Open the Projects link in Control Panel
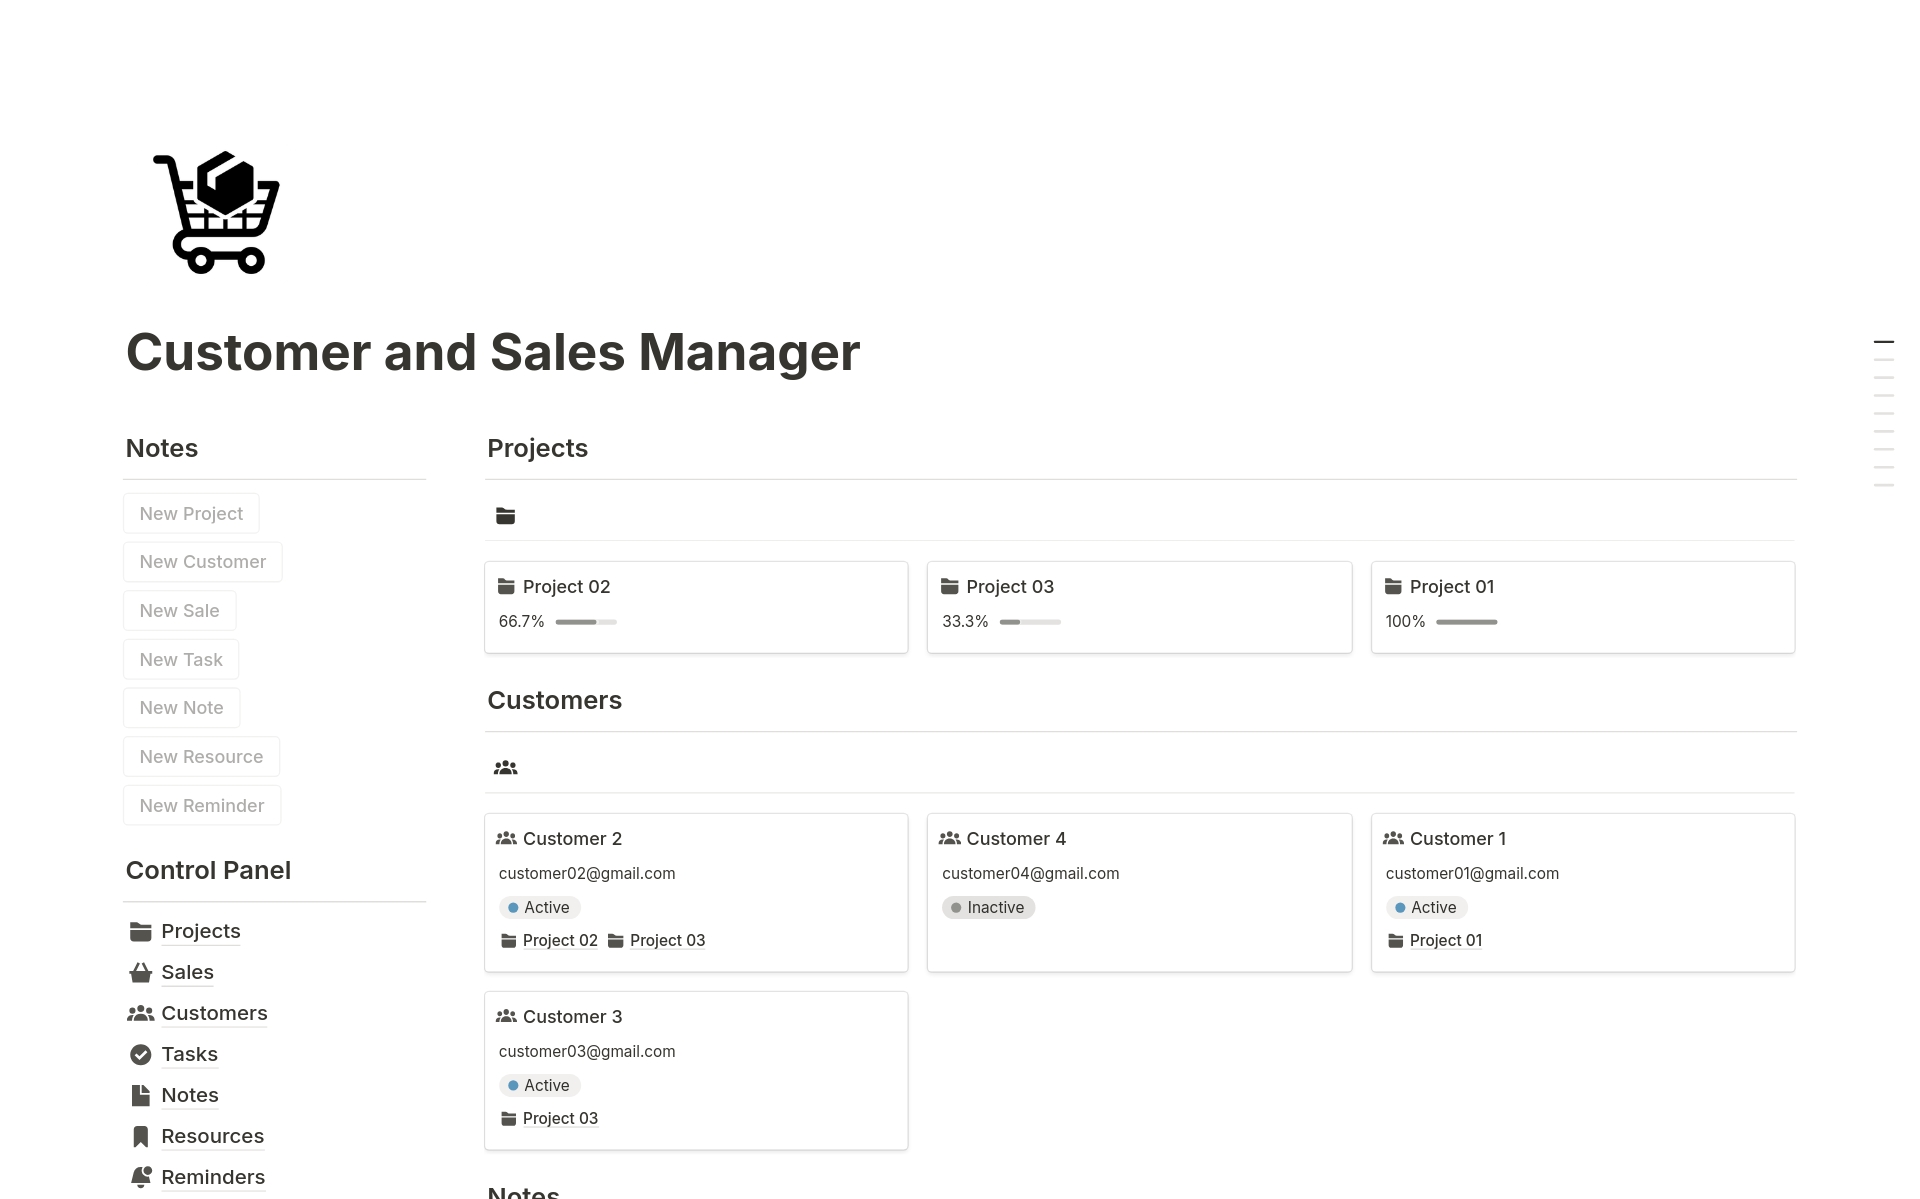The width and height of the screenshot is (1920, 1199). 200,931
